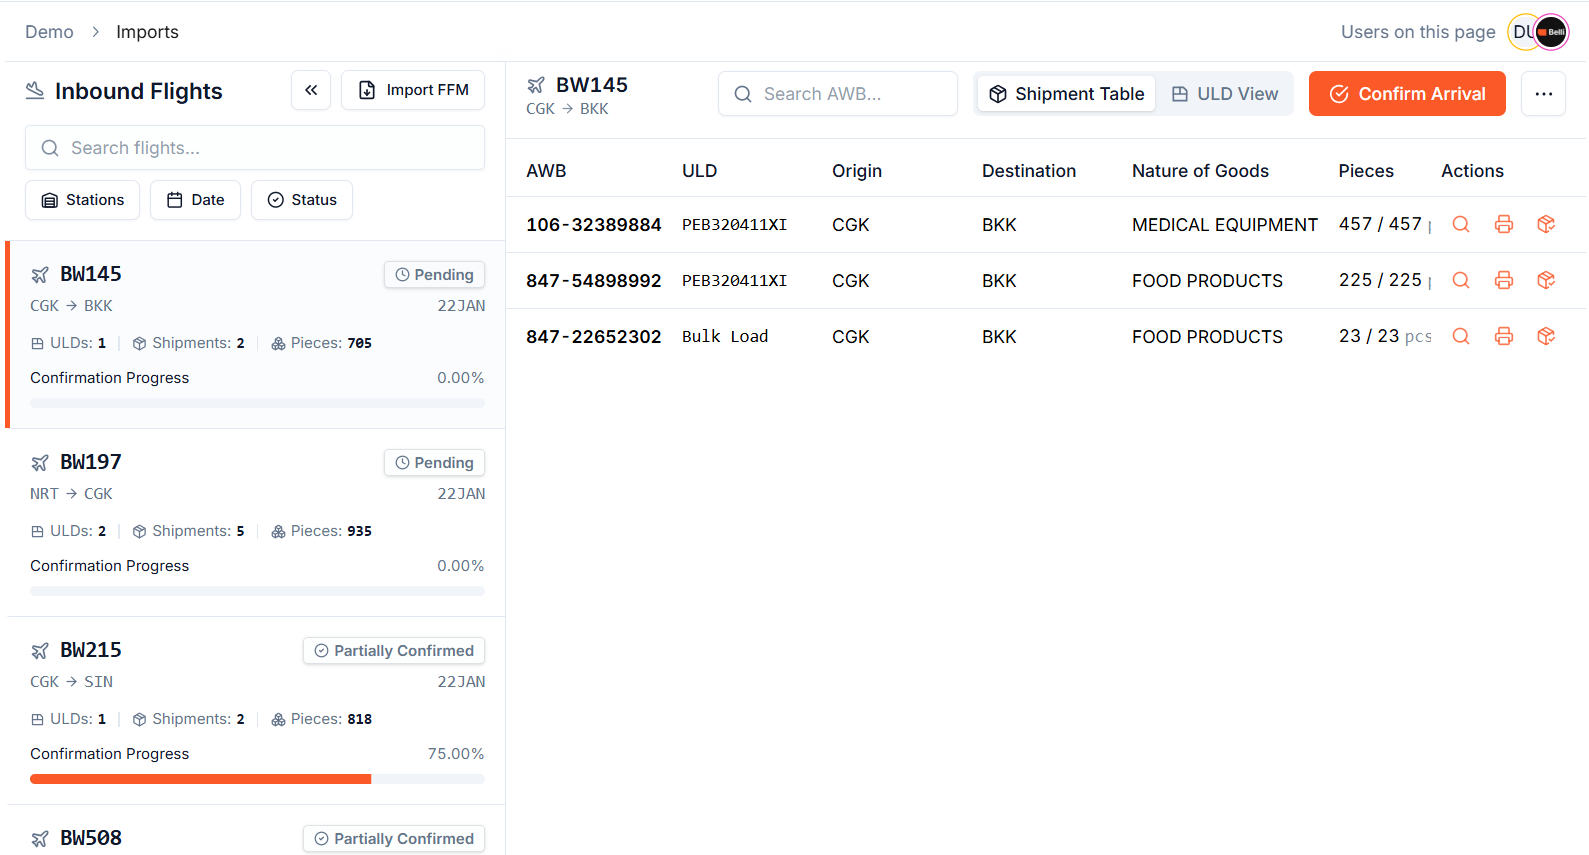1589x855 pixels.
Task: Open the more options ellipsis menu
Action: click(x=1543, y=94)
